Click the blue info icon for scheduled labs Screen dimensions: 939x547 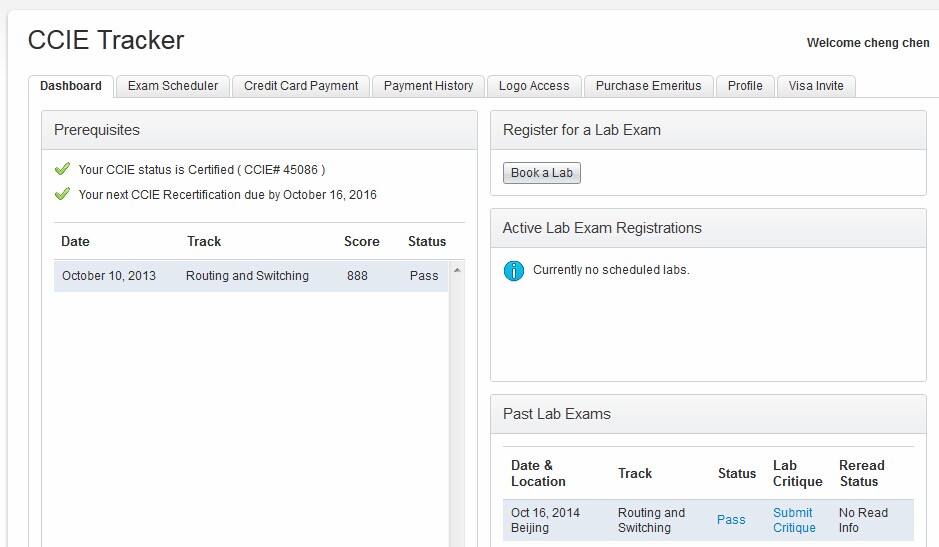pos(514,270)
